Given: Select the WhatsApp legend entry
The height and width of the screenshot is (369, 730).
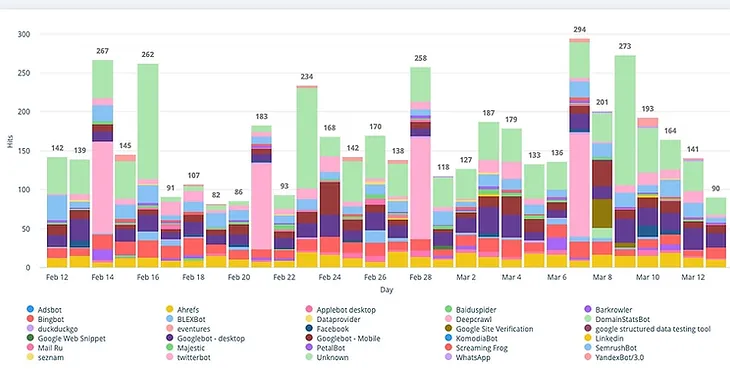Looking at the screenshot, I should tap(467, 357).
